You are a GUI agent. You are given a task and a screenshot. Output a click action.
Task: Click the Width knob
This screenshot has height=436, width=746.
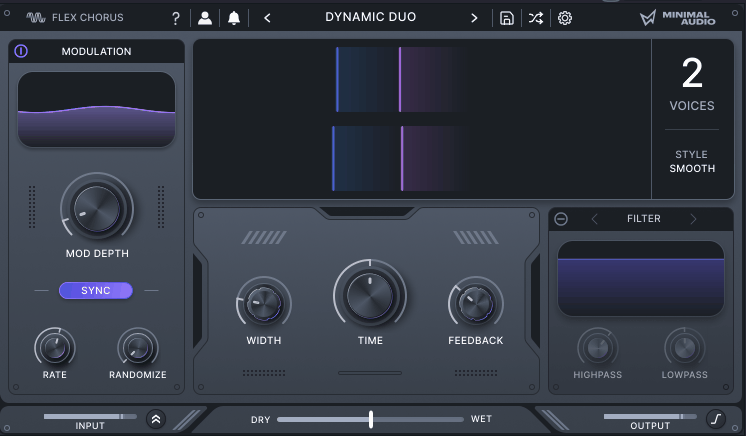(264, 304)
